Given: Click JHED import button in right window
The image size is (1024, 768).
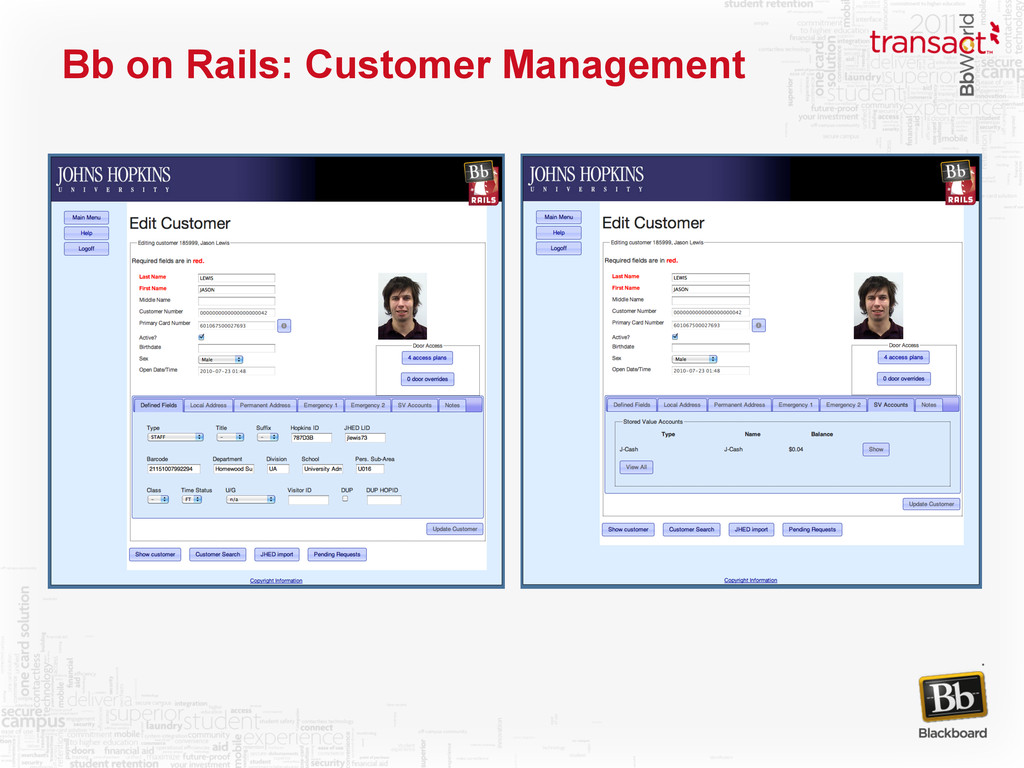Looking at the screenshot, I should (x=751, y=530).
